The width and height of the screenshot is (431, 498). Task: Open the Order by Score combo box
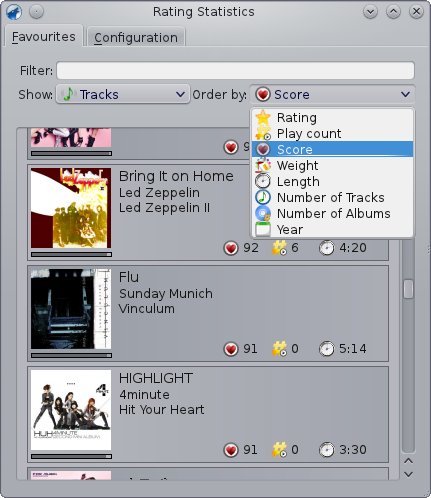click(332, 94)
